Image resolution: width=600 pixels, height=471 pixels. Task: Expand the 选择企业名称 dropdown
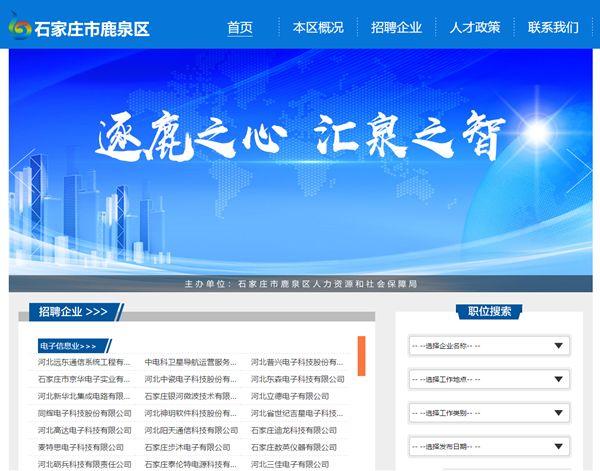(489, 346)
